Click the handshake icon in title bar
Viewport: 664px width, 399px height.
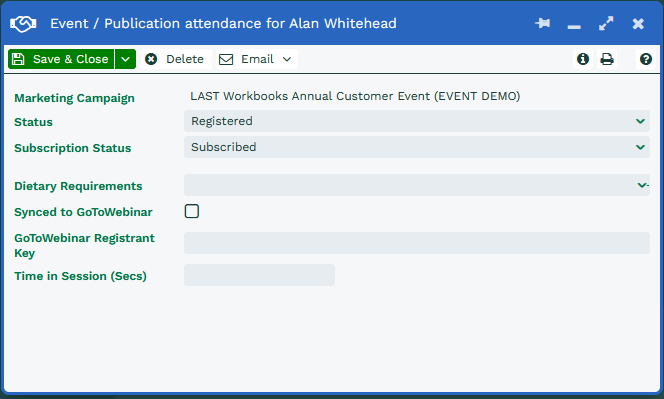point(23,24)
